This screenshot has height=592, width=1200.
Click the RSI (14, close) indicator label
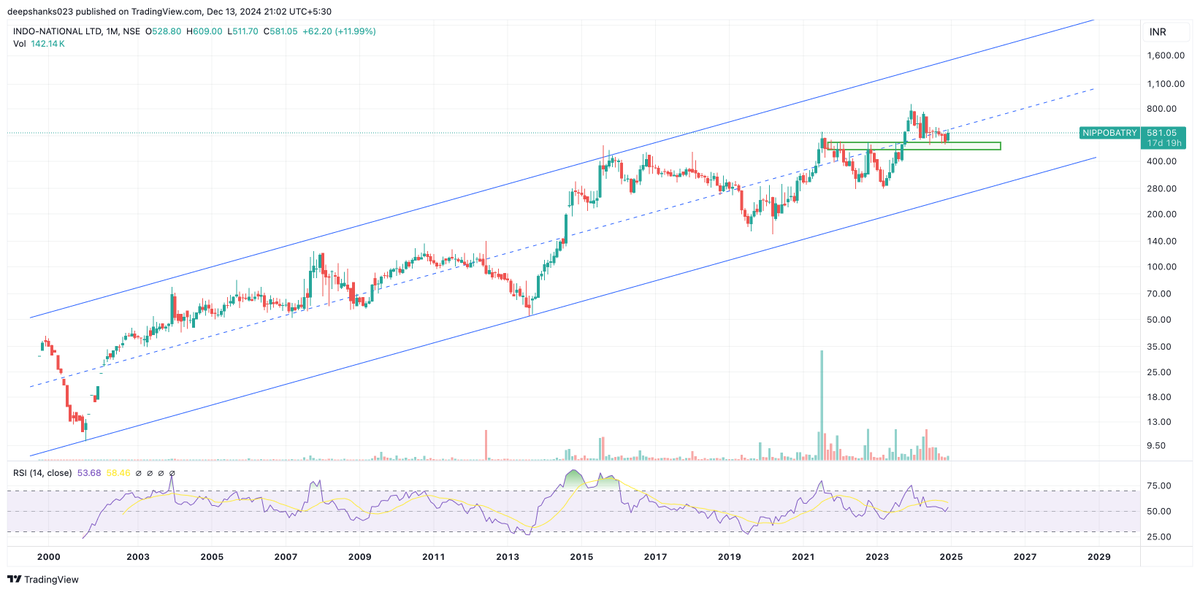pyautogui.click(x=42, y=472)
